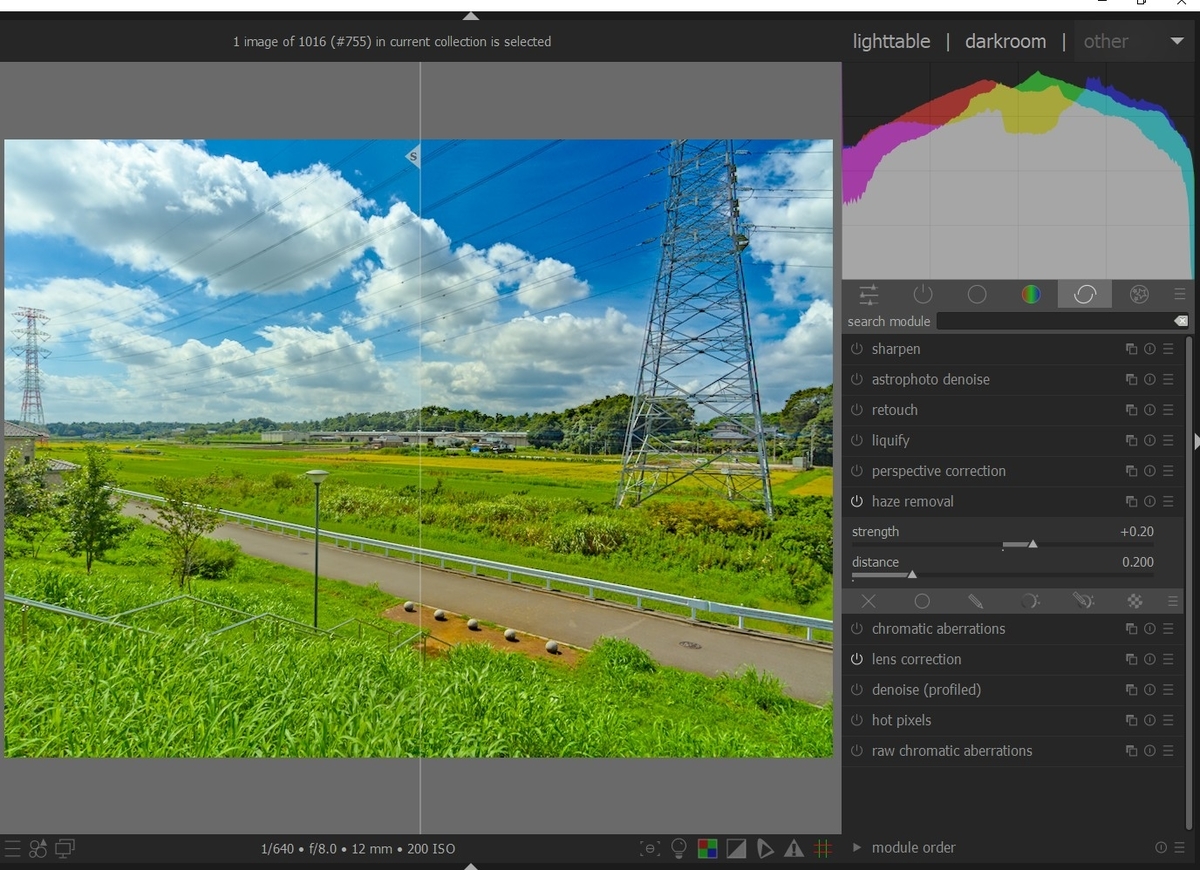Reset haze removal parameters

1150,501
